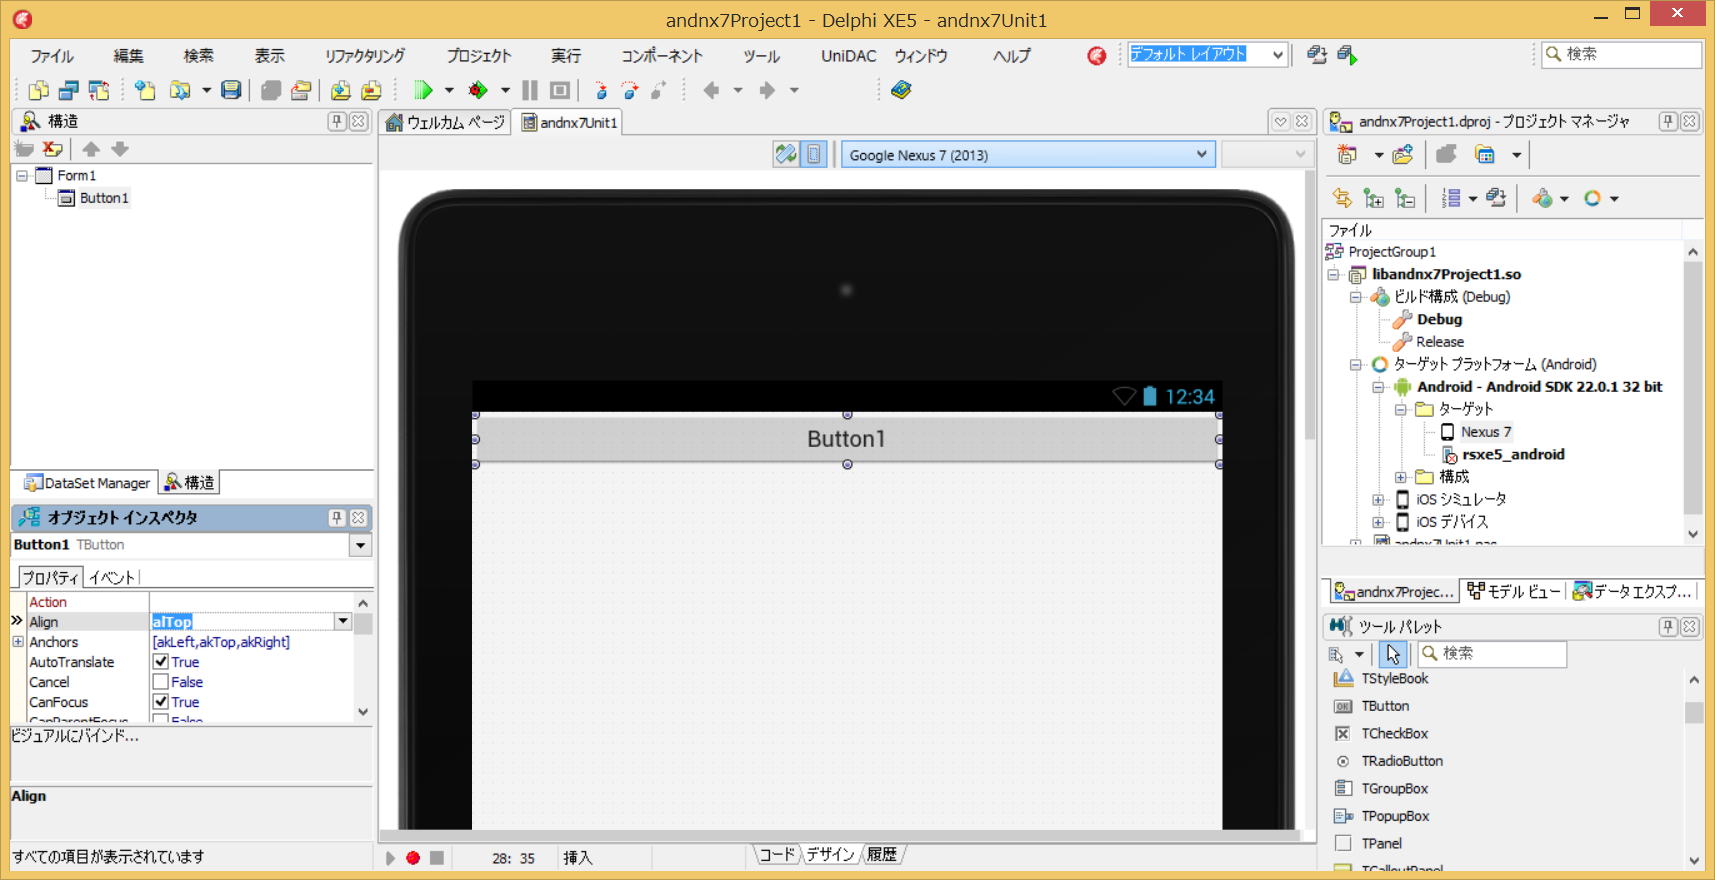This screenshot has height=880, width=1715.
Task: Click the Remove file from project icon
Action: click(x=371, y=90)
